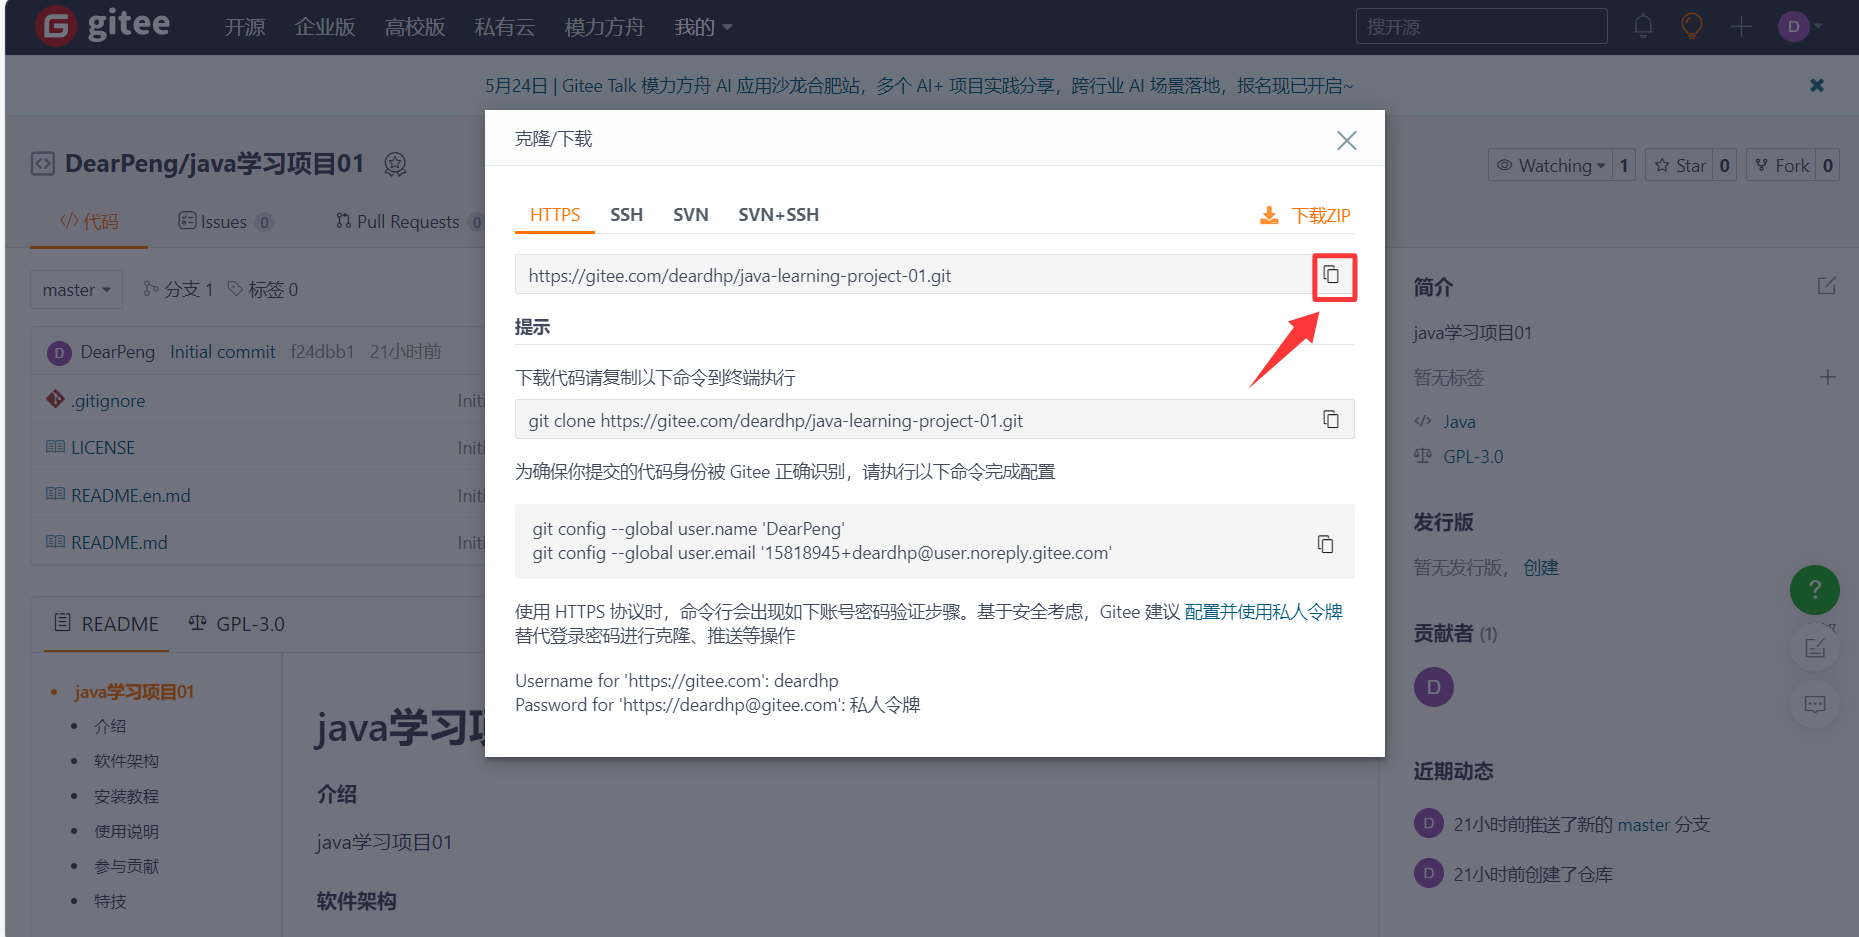Screen dimensions: 1859x937
Task: Expand the 我的 dropdown
Action: click(x=703, y=27)
